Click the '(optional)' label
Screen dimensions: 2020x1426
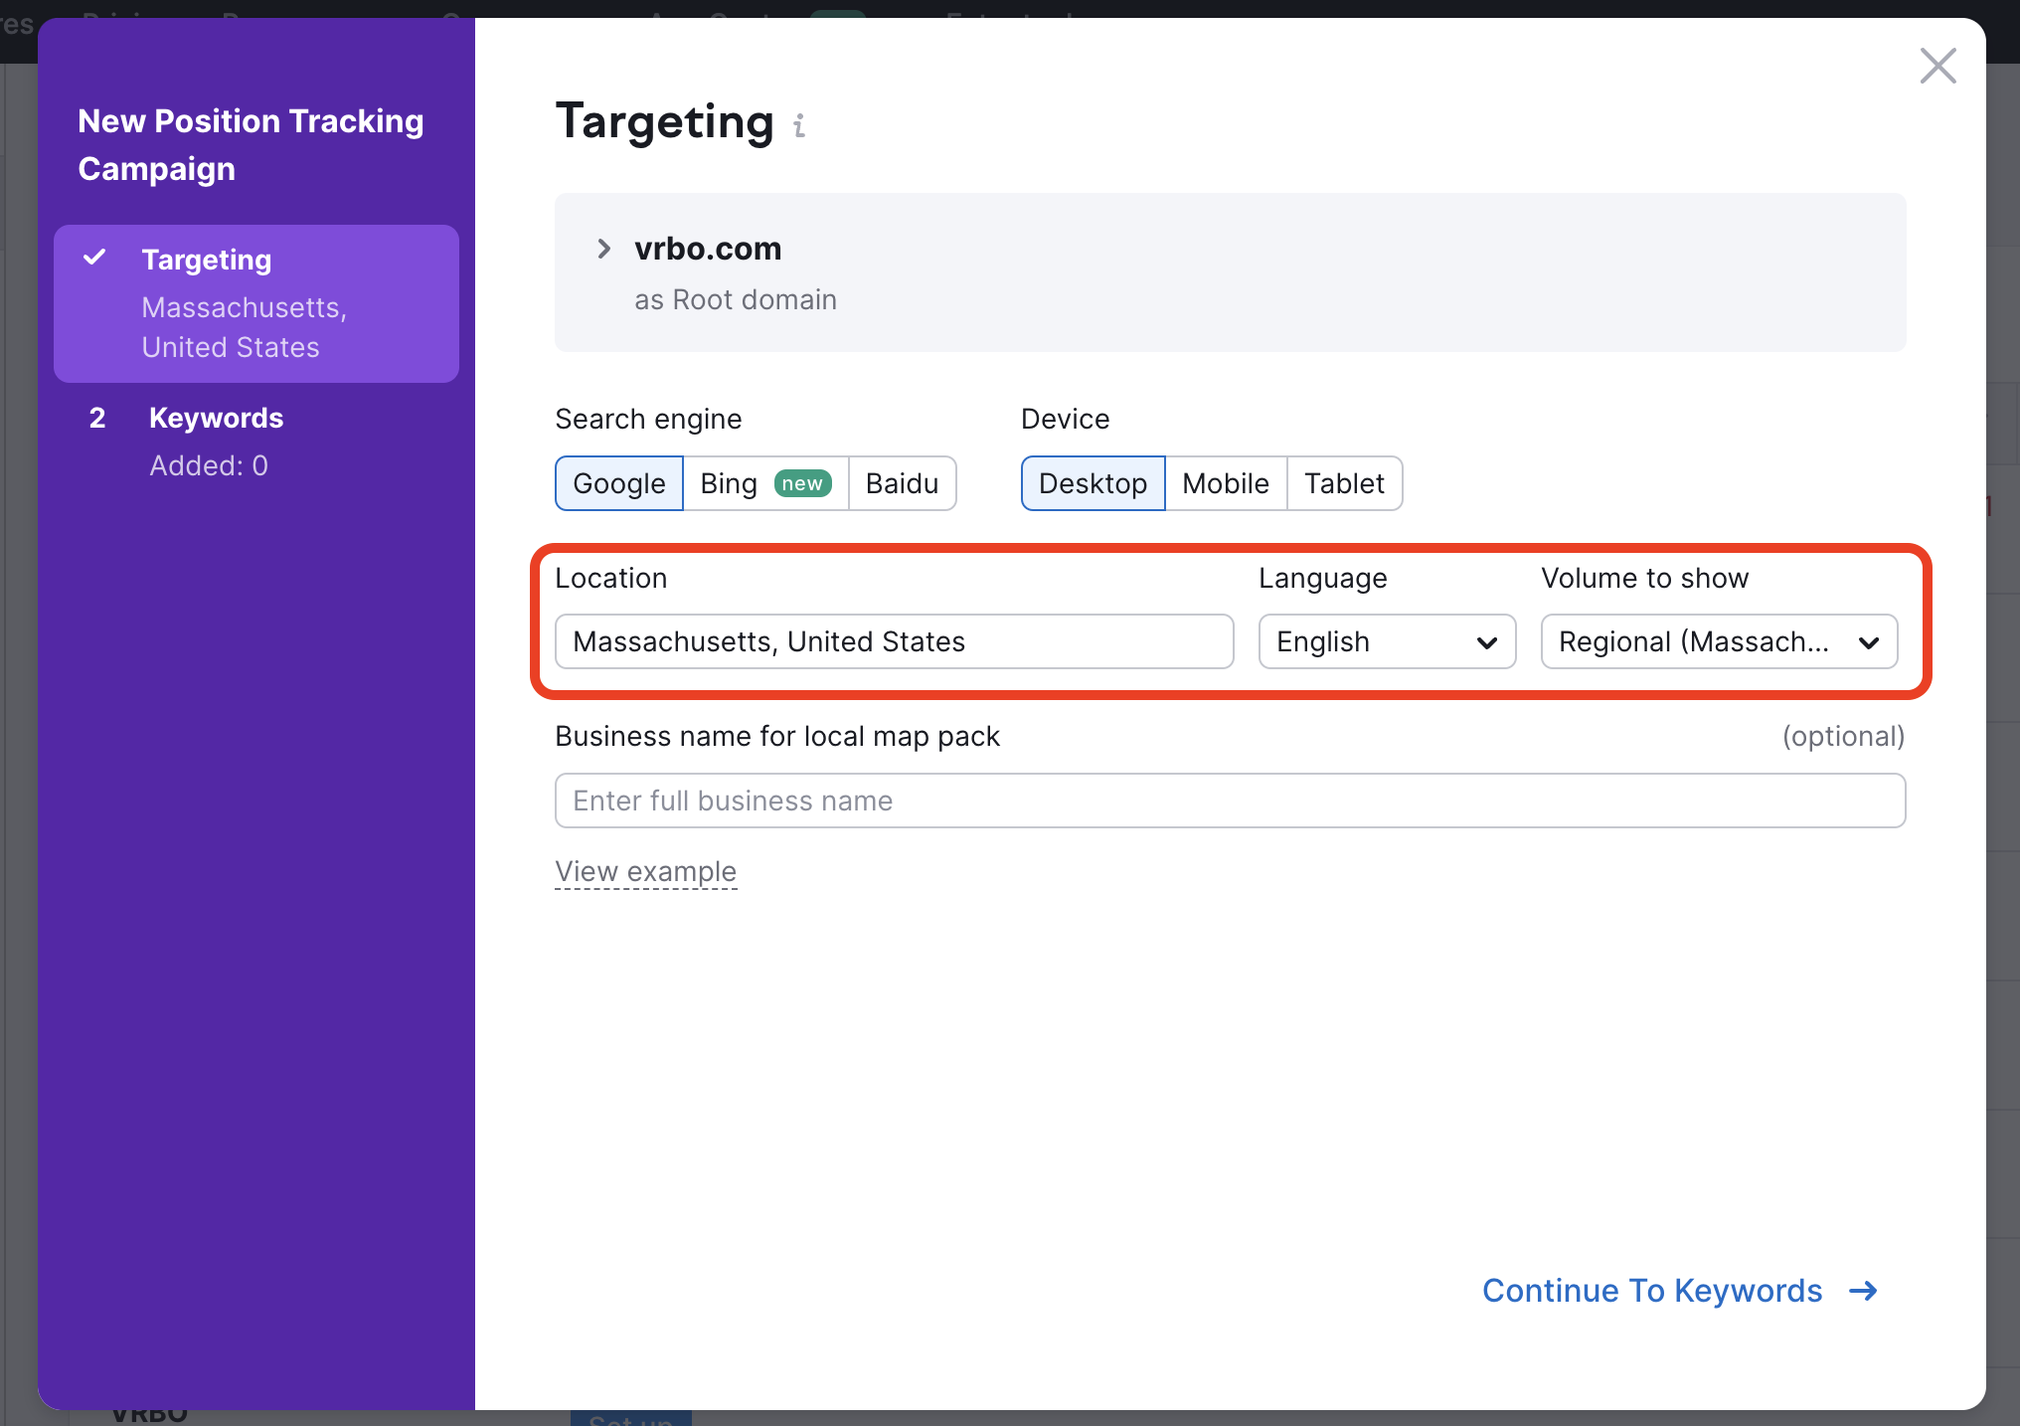pos(1843,737)
